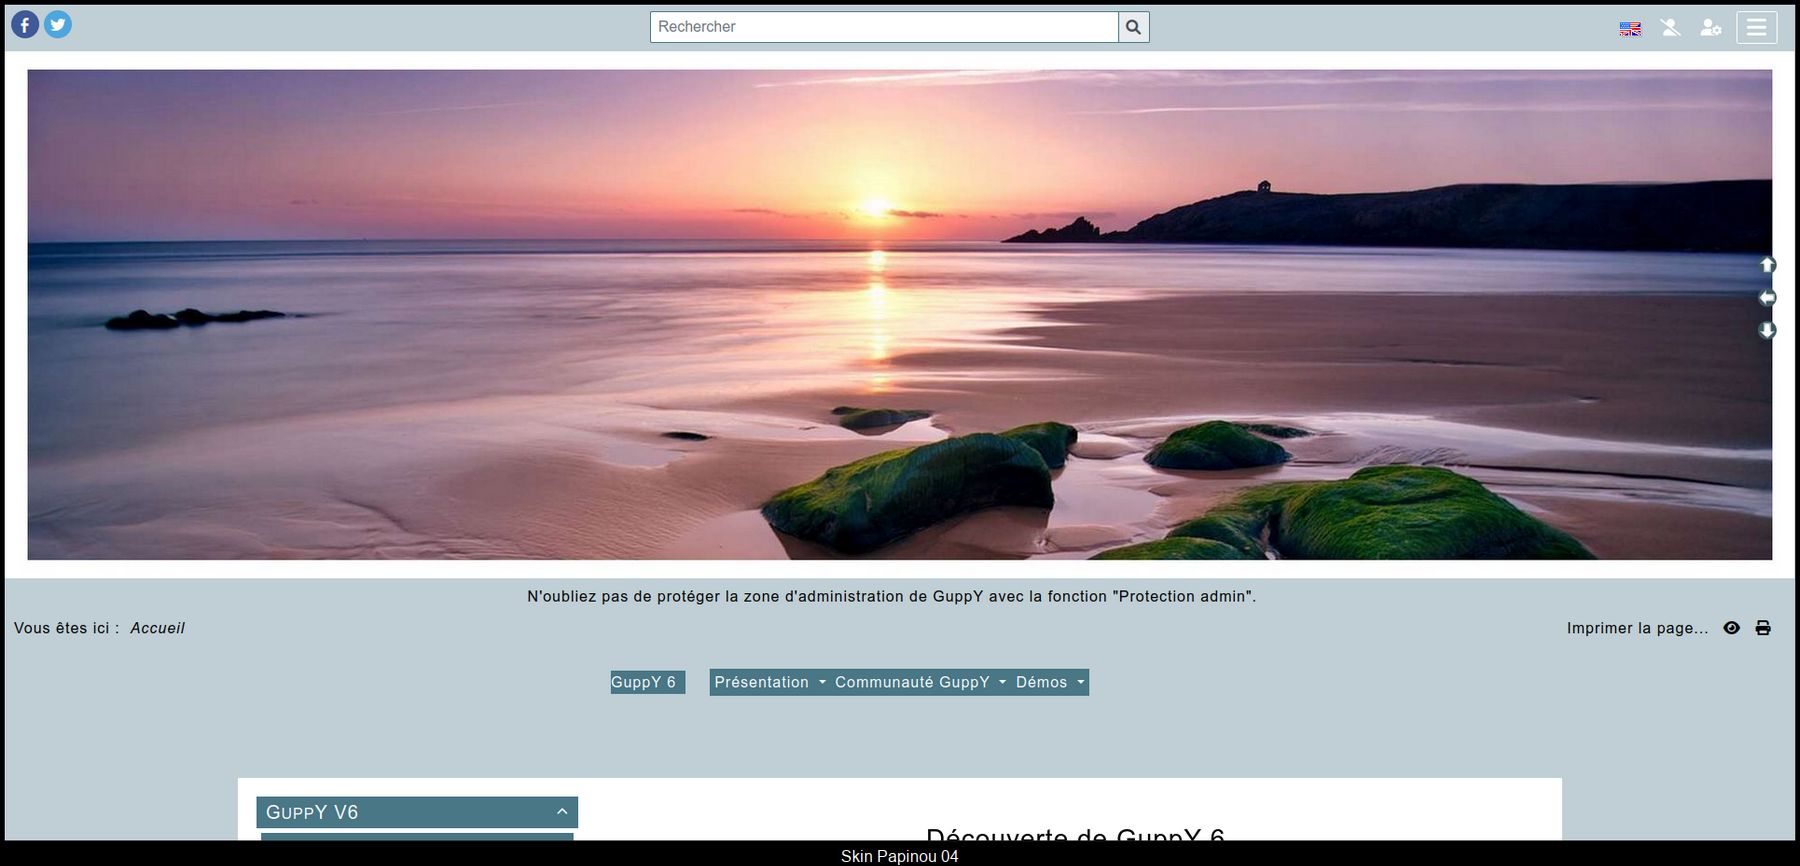Click the printer icon to print page

1763,628
